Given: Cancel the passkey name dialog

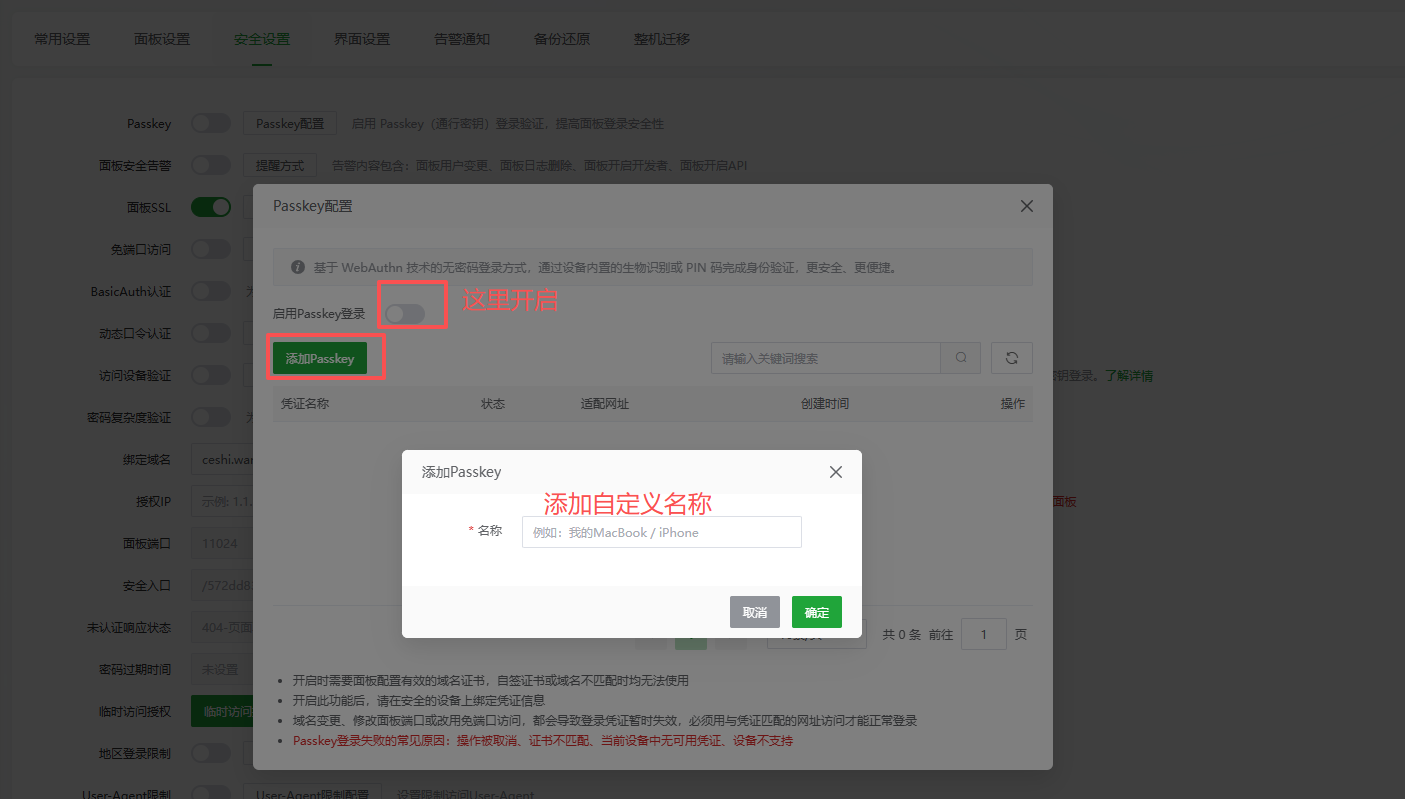Looking at the screenshot, I should [x=755, y=611].
